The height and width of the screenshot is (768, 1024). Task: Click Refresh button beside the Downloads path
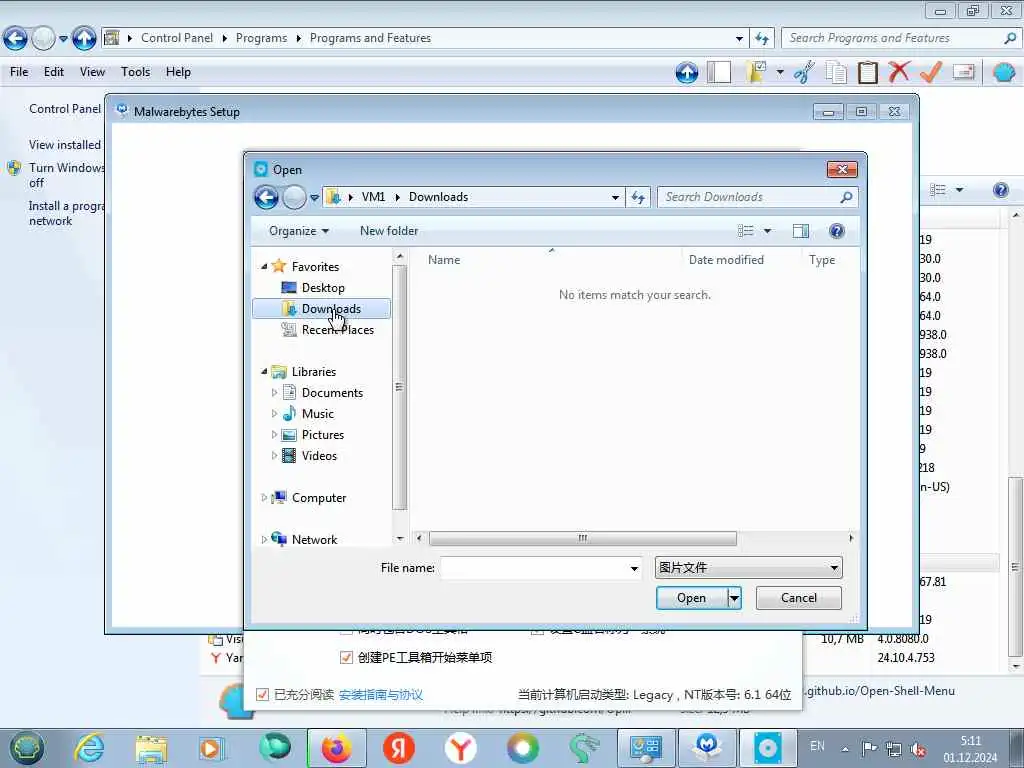click(x=638, y=197)
